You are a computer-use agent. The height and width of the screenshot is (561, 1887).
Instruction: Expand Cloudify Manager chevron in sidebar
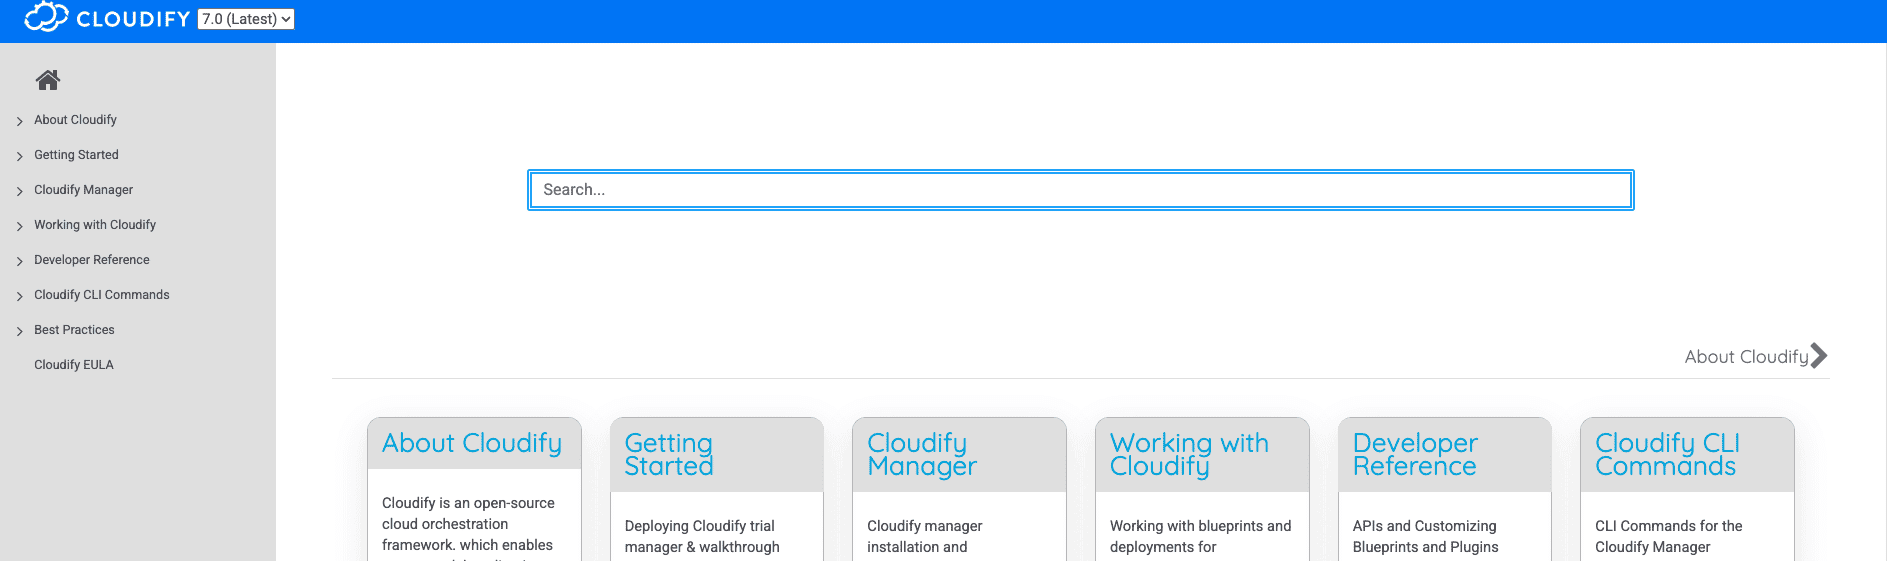tap(20, 191)
